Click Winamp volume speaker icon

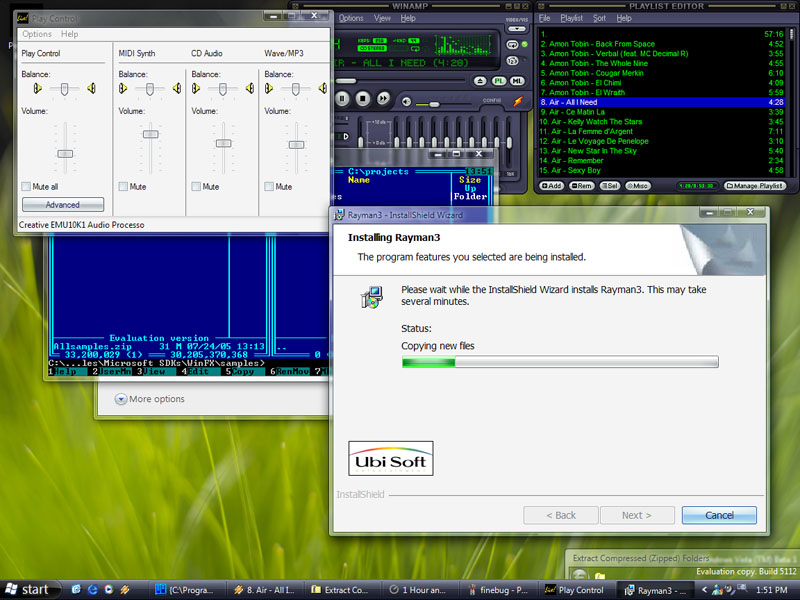(406, 102)
